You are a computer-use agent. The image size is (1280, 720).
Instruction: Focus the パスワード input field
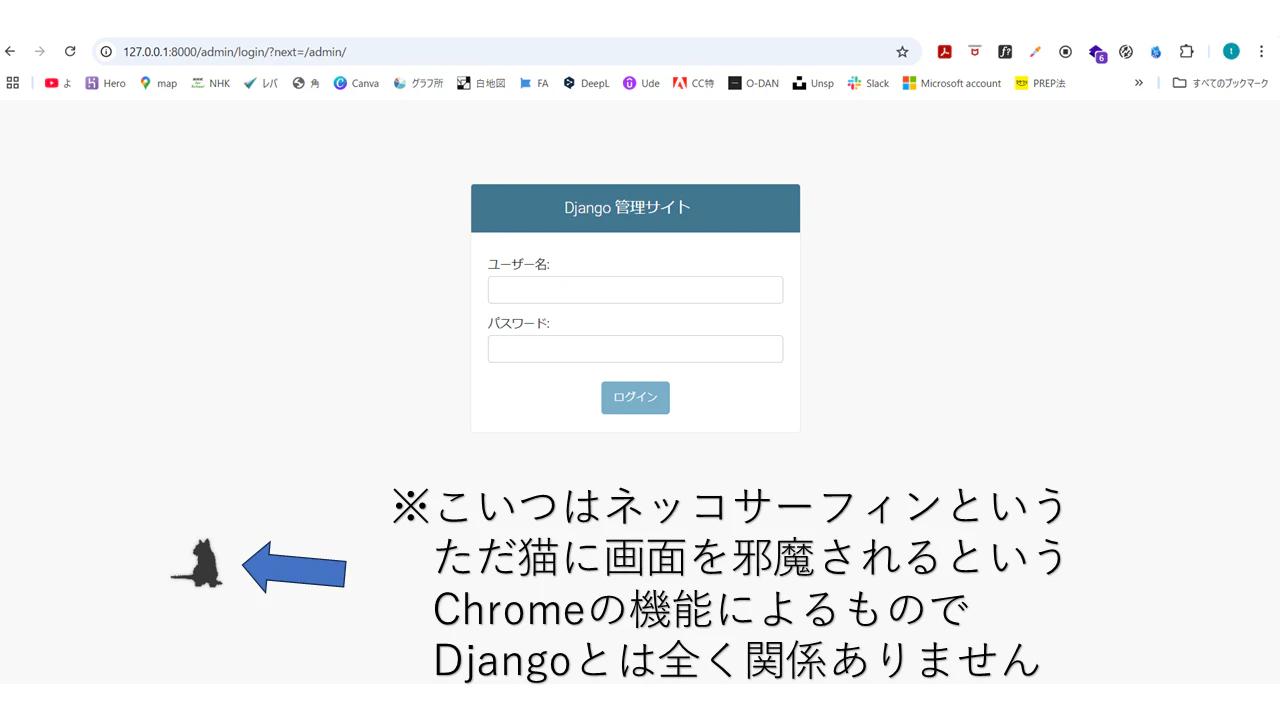635,349
